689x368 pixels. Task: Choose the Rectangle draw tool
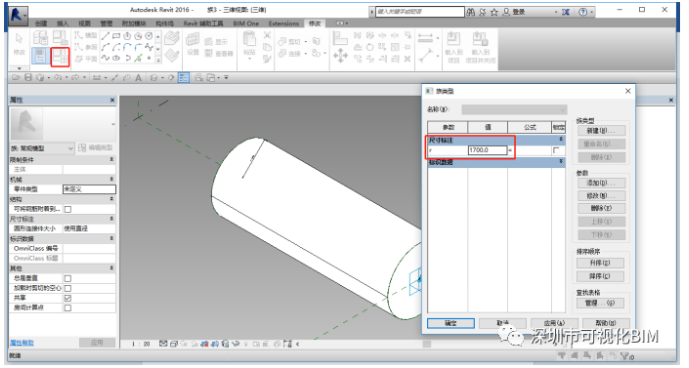click(116, 36)
